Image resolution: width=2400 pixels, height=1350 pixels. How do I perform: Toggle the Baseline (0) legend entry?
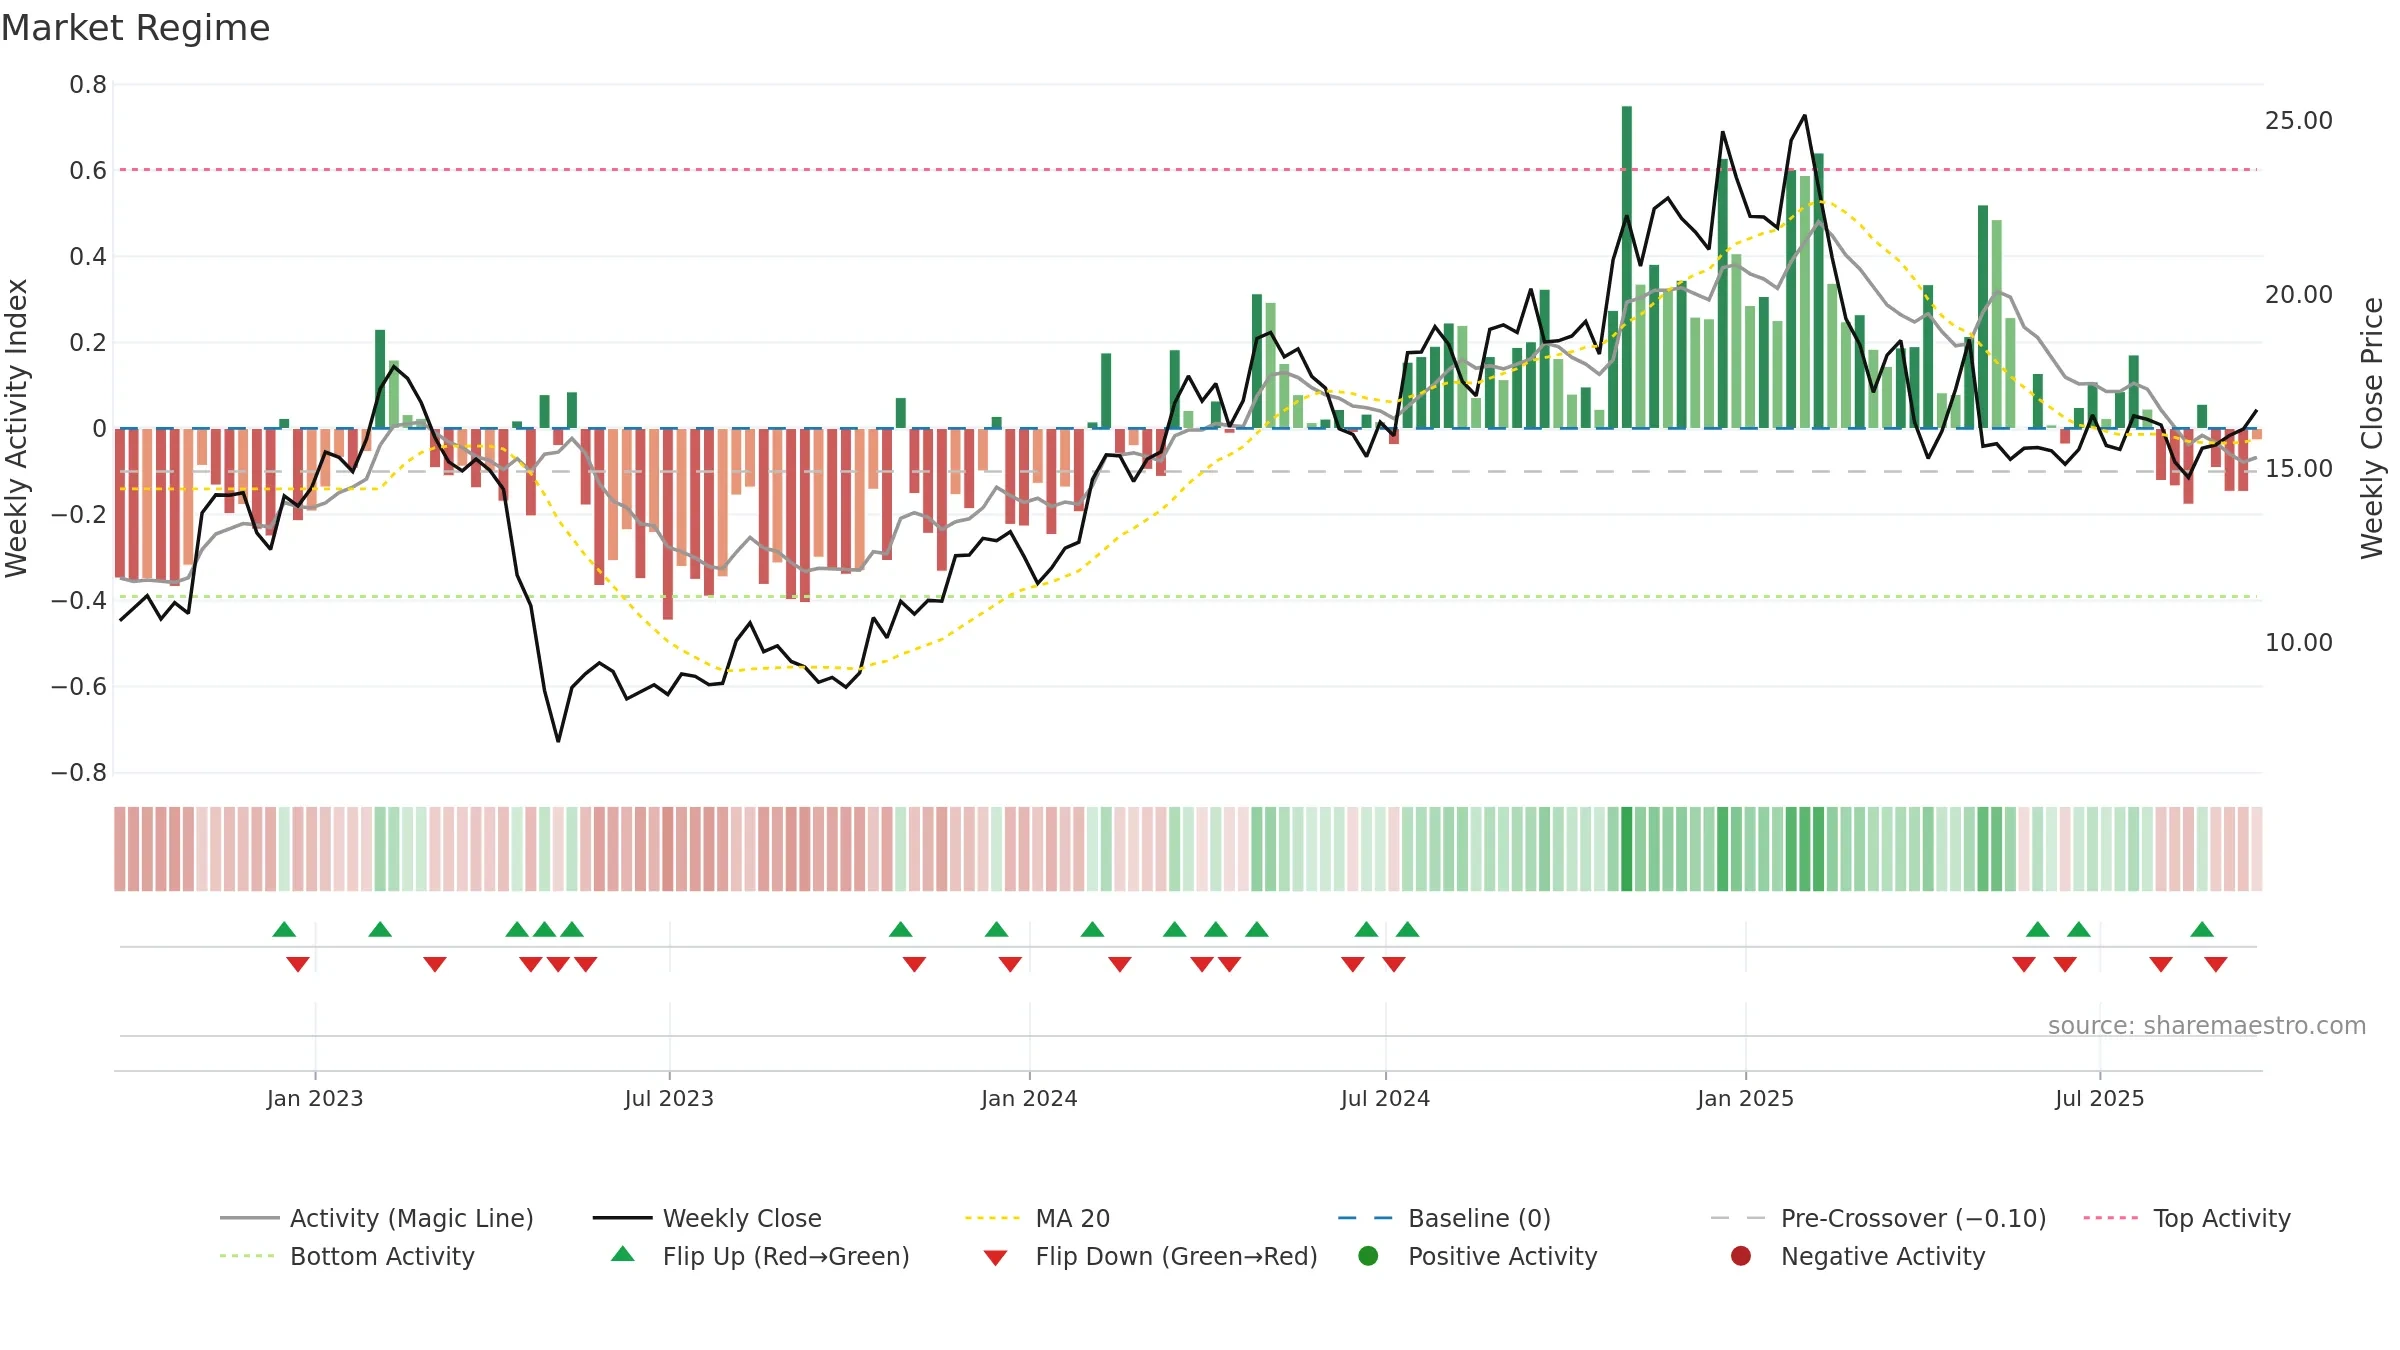1444,1218
